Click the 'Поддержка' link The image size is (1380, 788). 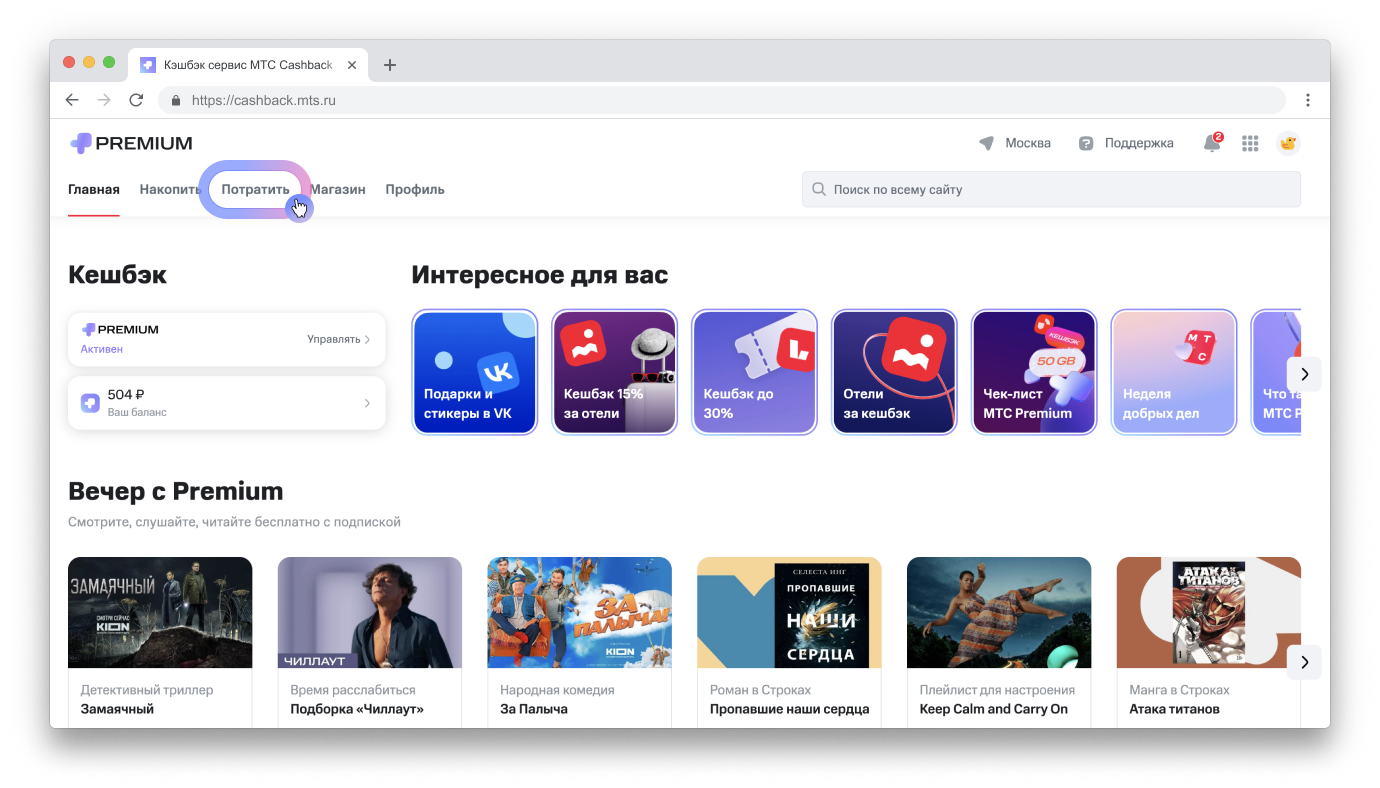point(1139,143)
